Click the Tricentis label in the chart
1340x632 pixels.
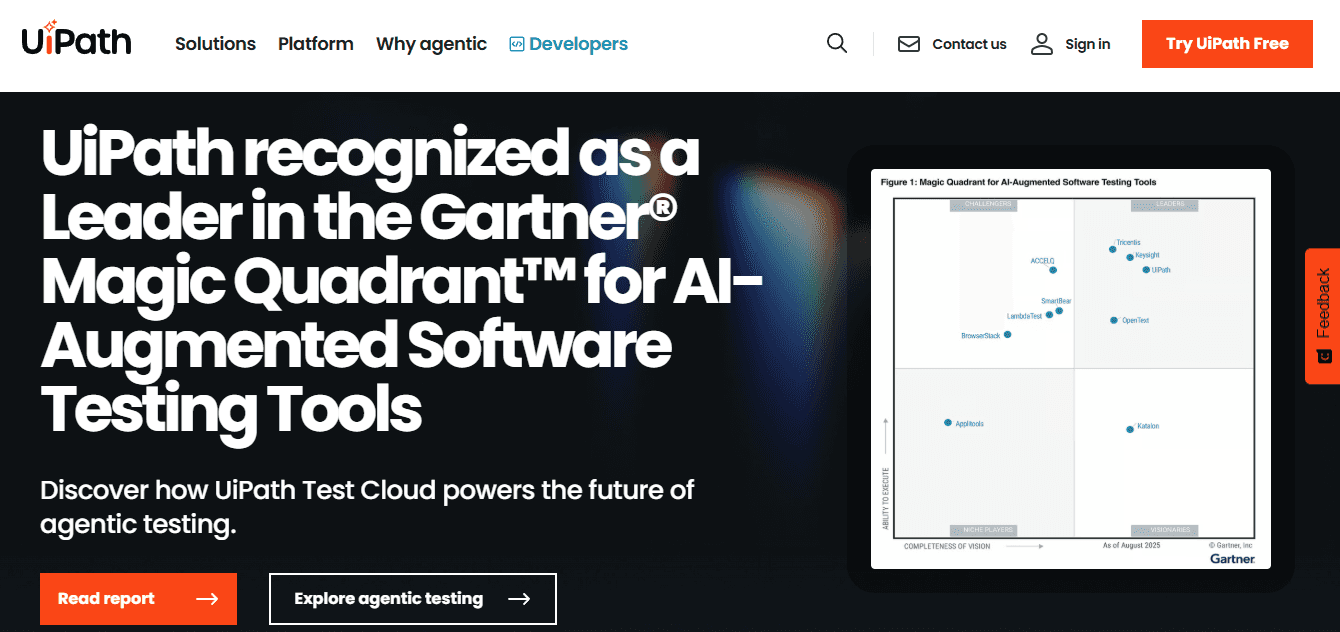(1128, 243)
